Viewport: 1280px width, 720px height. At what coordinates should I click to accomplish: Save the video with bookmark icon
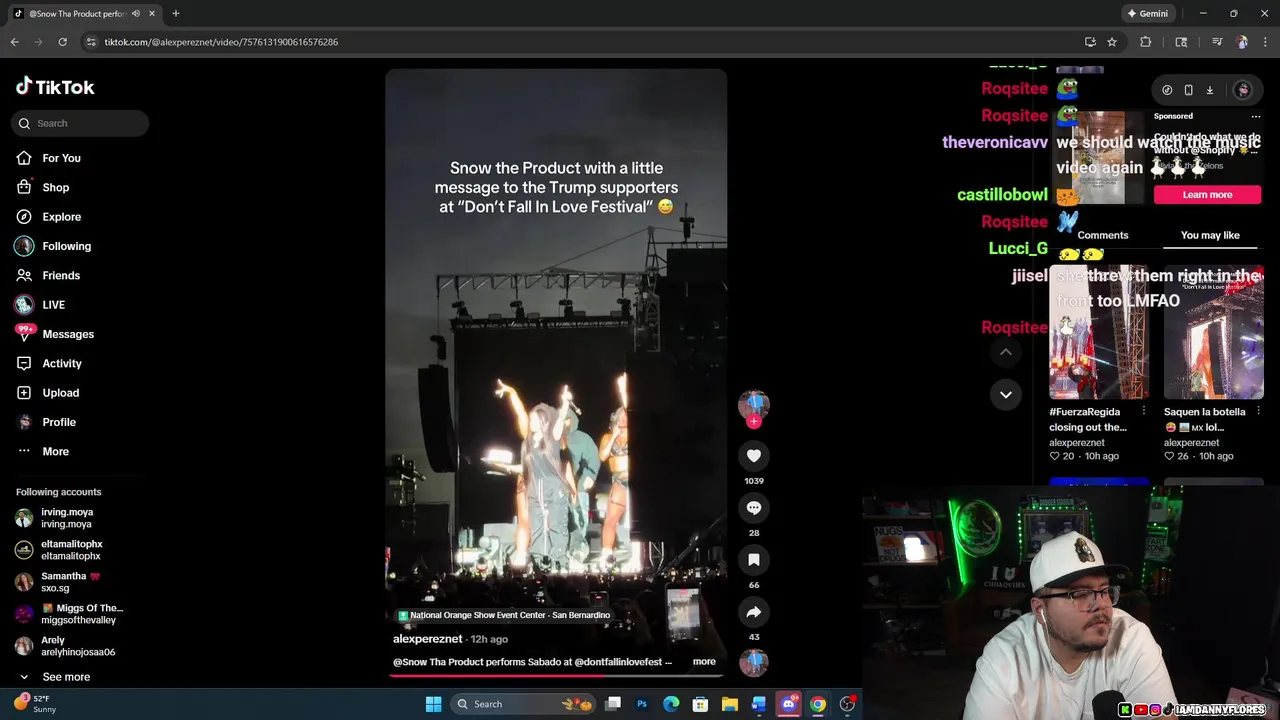[x=754, y=560]
